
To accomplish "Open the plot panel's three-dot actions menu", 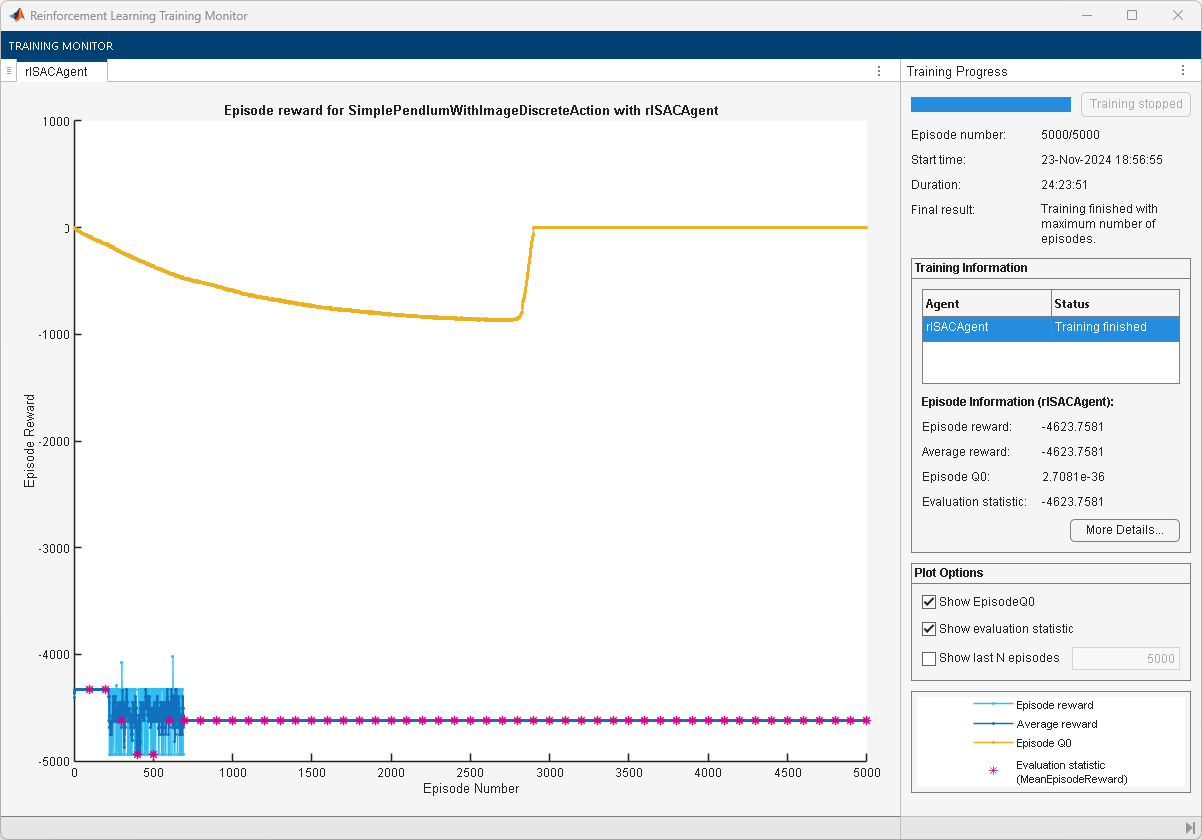I will 879,71.
